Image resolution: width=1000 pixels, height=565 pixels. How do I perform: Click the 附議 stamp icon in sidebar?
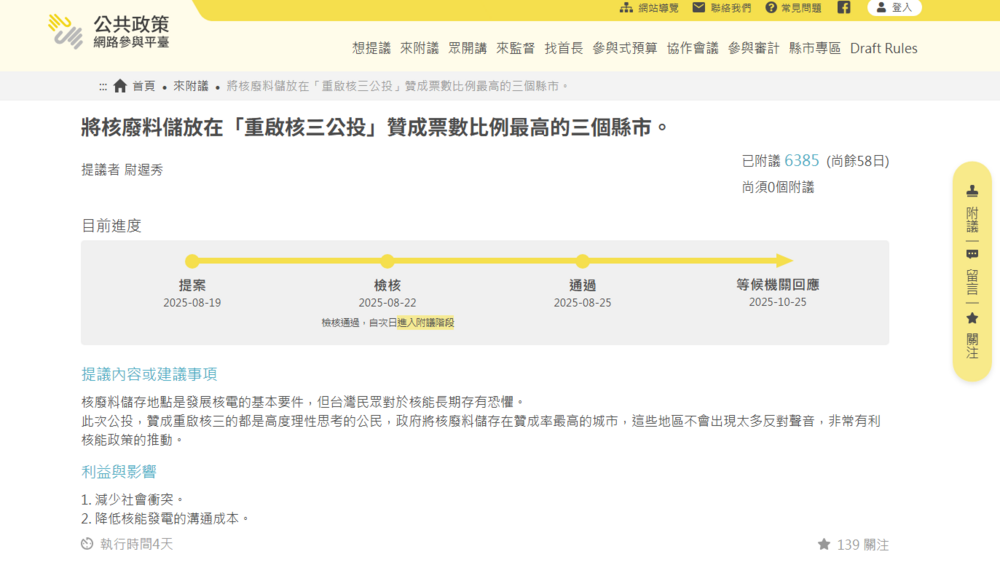point(972,191)
